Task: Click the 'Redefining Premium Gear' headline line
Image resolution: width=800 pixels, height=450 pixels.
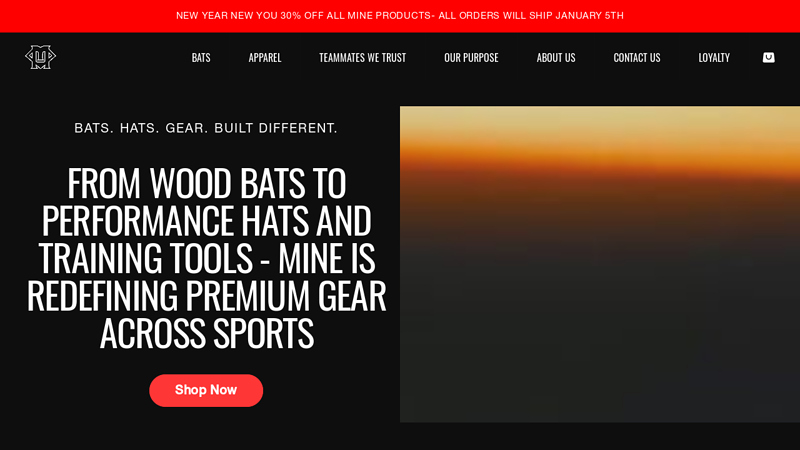Action: click(x=207, y=295)
